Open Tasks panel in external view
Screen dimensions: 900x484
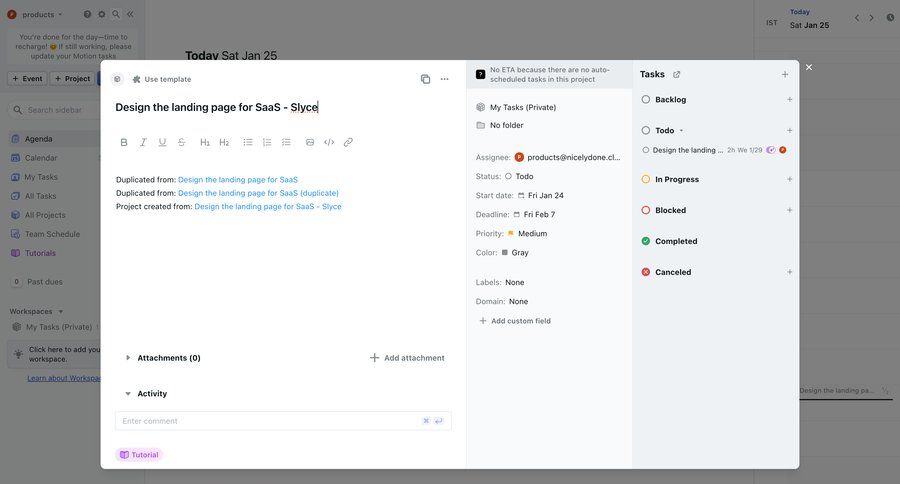pos(676,75)
